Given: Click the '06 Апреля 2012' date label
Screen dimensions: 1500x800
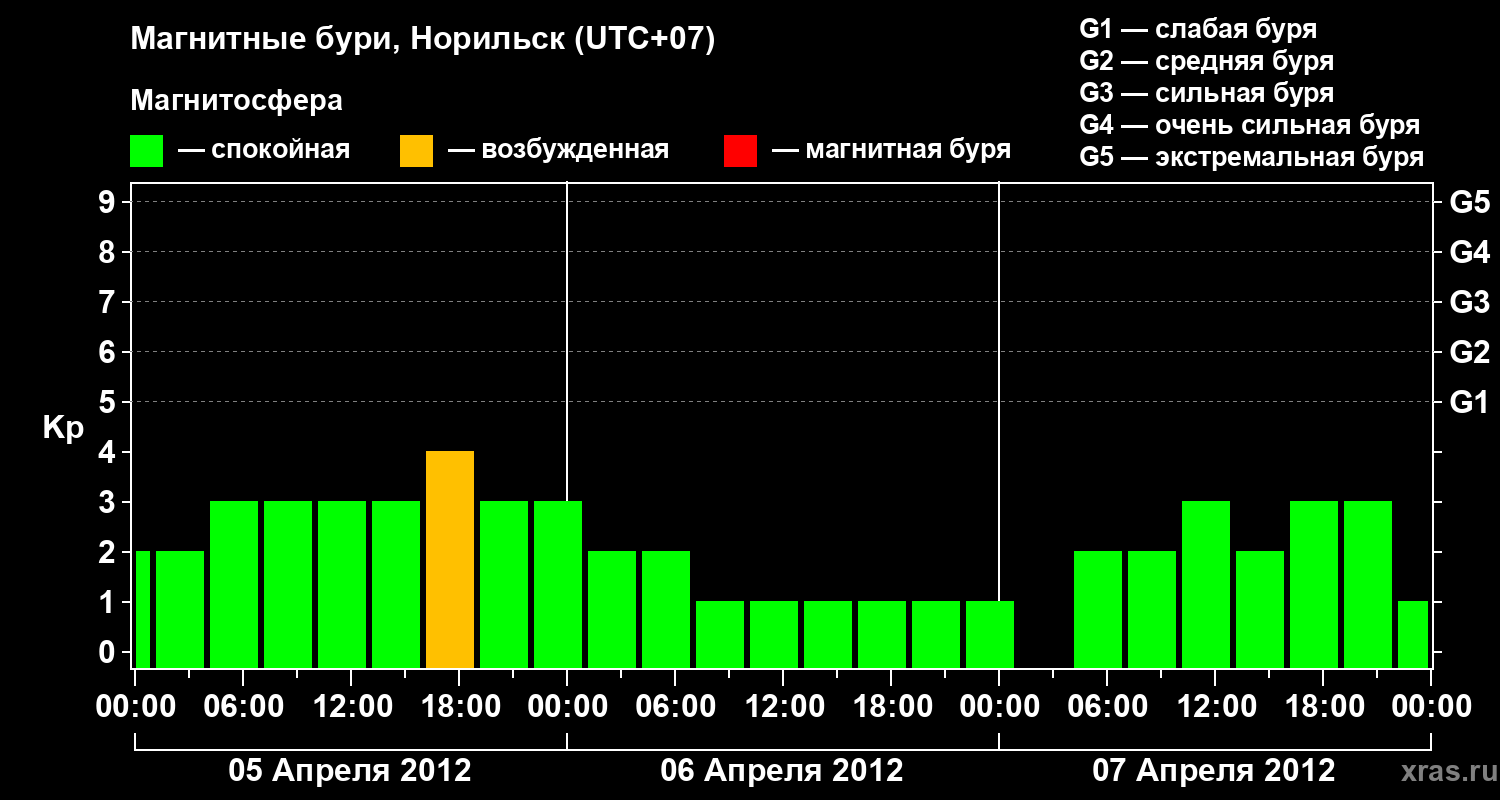Looking at the screenshot, I should 782,770.
